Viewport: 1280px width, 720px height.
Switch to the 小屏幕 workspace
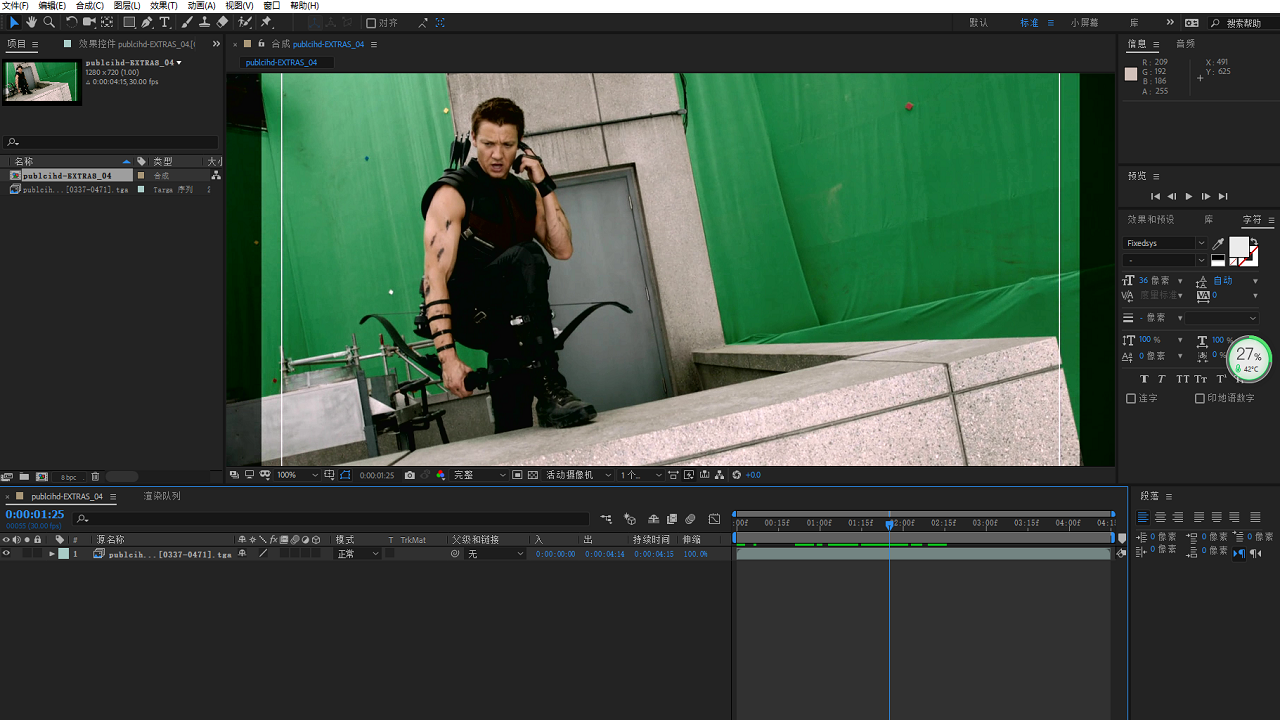(x=1084, y=22)
